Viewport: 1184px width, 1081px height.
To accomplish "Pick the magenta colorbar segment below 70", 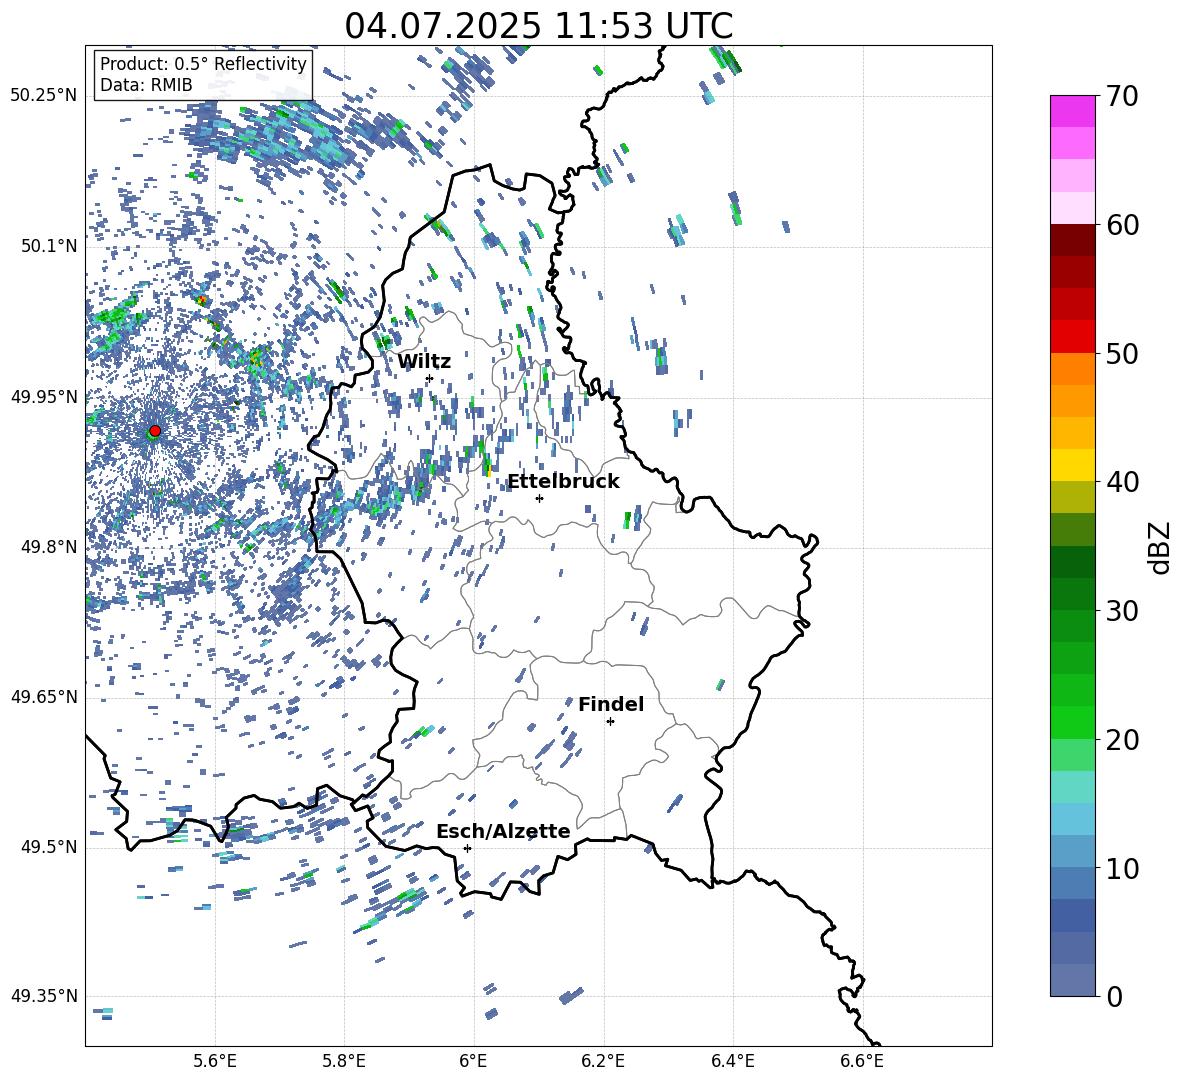I will click(x=1072, y=112).
